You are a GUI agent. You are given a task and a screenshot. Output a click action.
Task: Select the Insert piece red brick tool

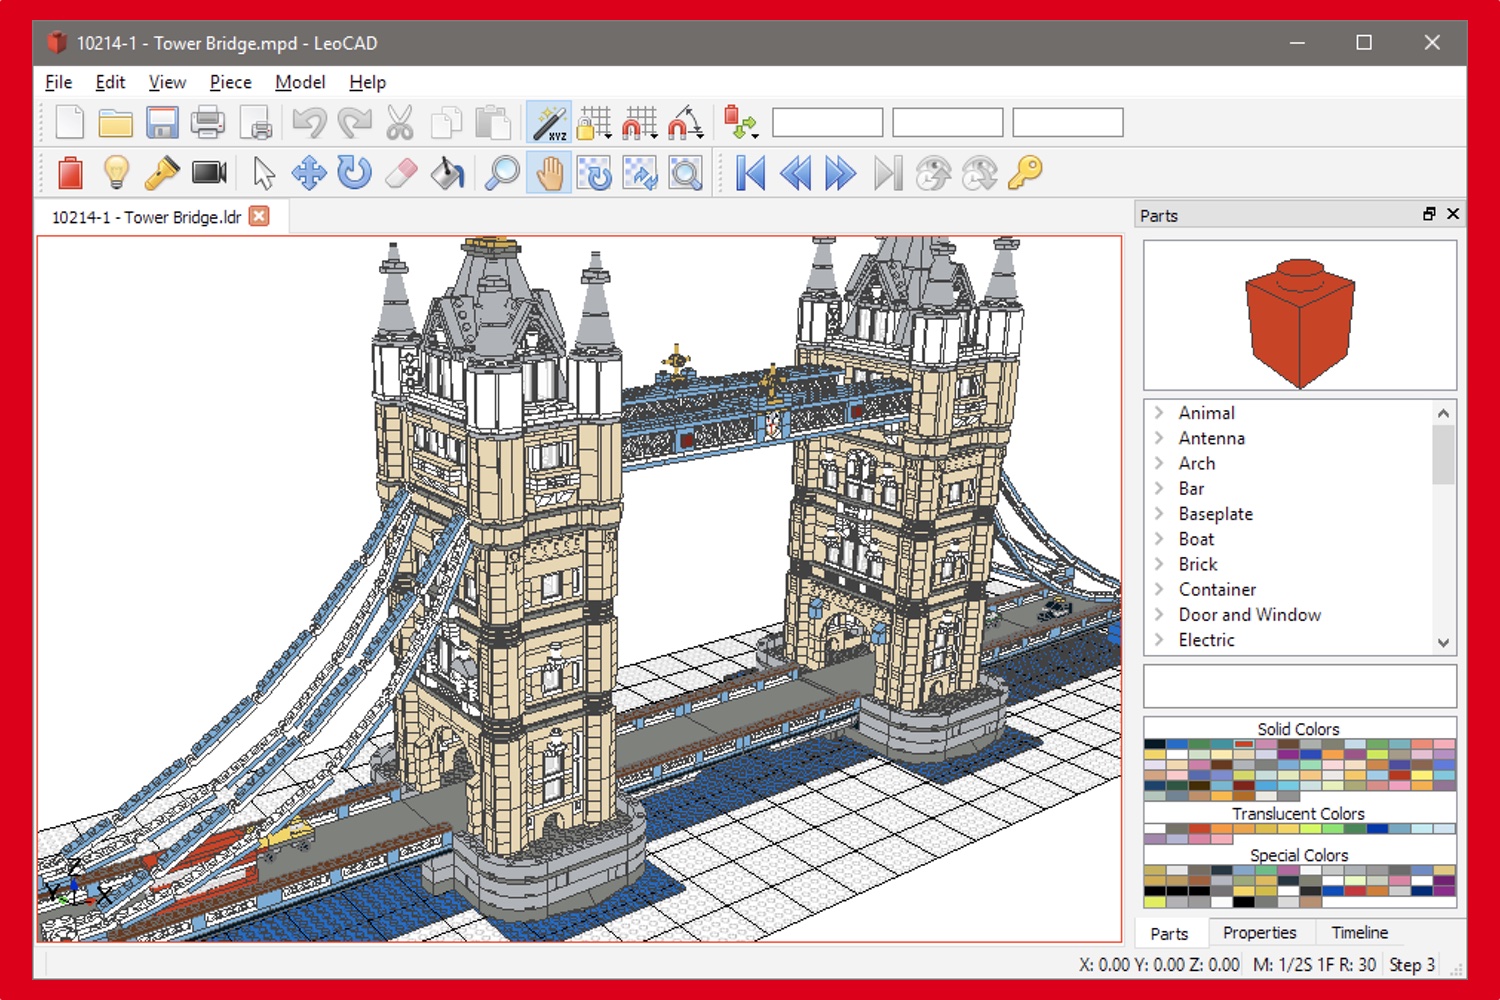pos(70,173)
